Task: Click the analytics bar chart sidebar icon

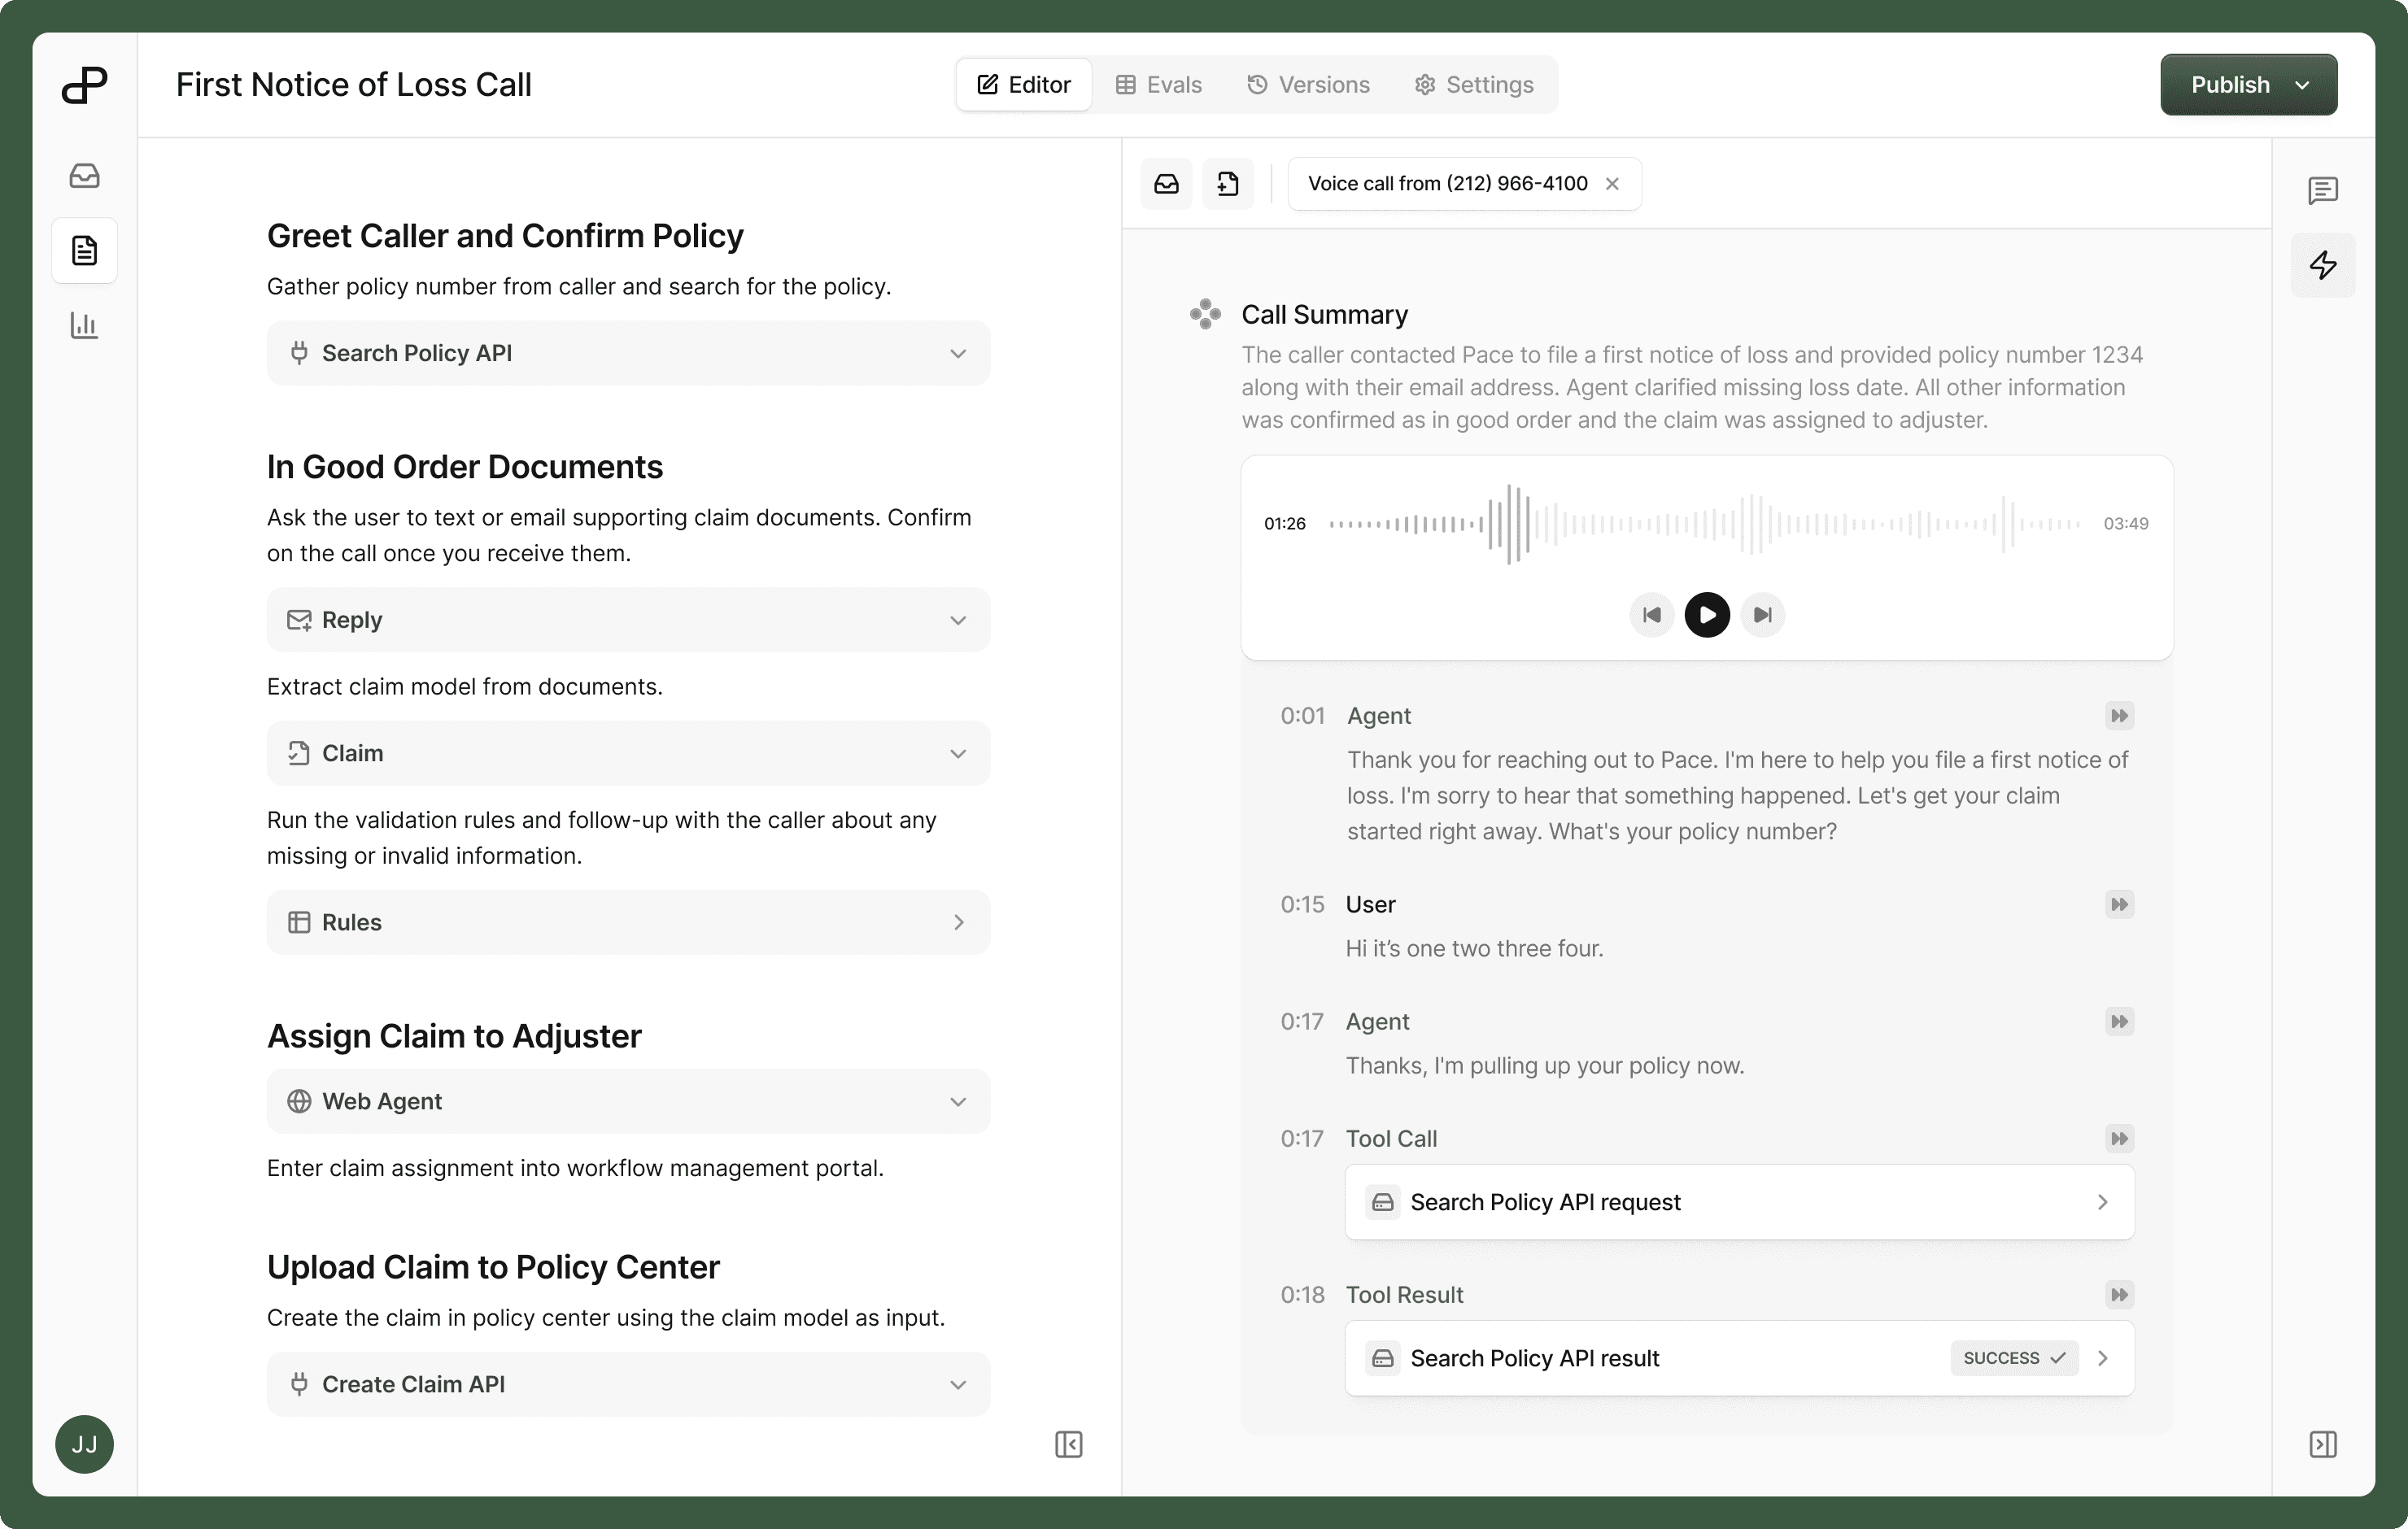Action: point(84,325)
